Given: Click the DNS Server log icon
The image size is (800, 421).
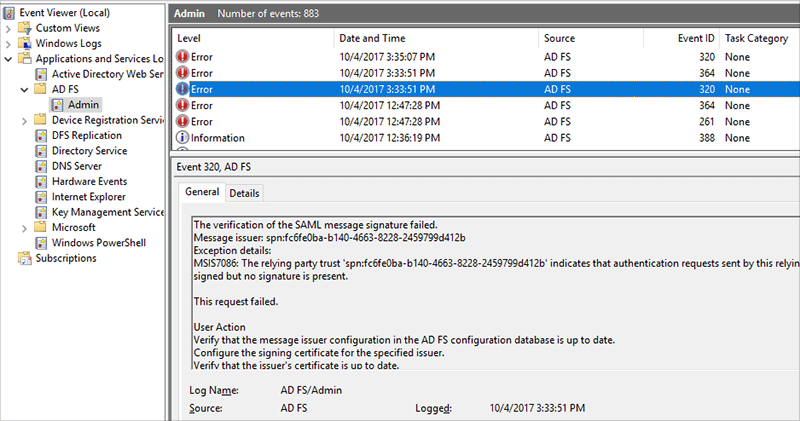Looking at the screenshot, I should pos(41,166).
